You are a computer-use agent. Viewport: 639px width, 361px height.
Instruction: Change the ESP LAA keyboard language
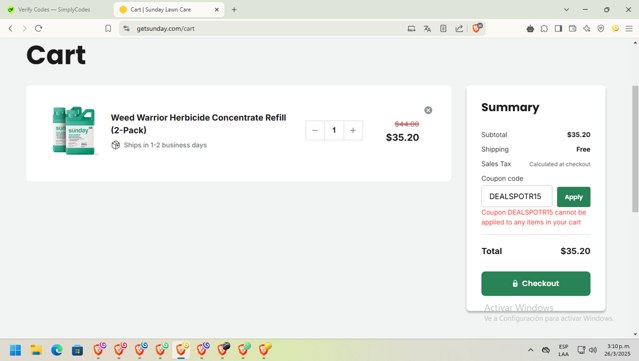[563, 350]
